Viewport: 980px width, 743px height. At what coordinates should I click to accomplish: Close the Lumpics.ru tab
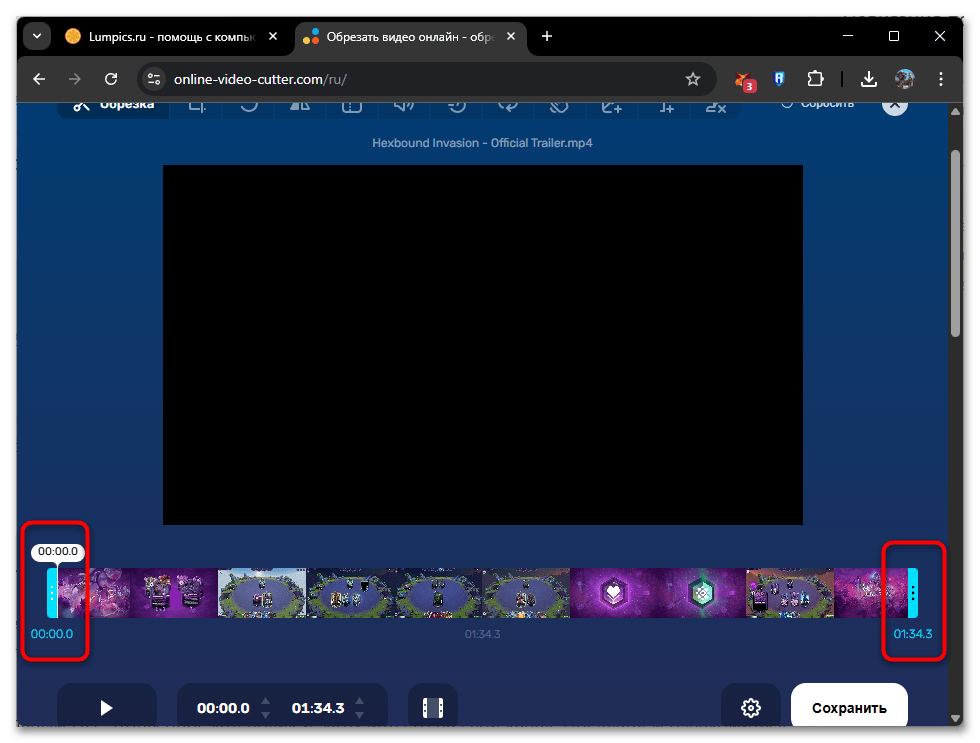pos(272,36)
